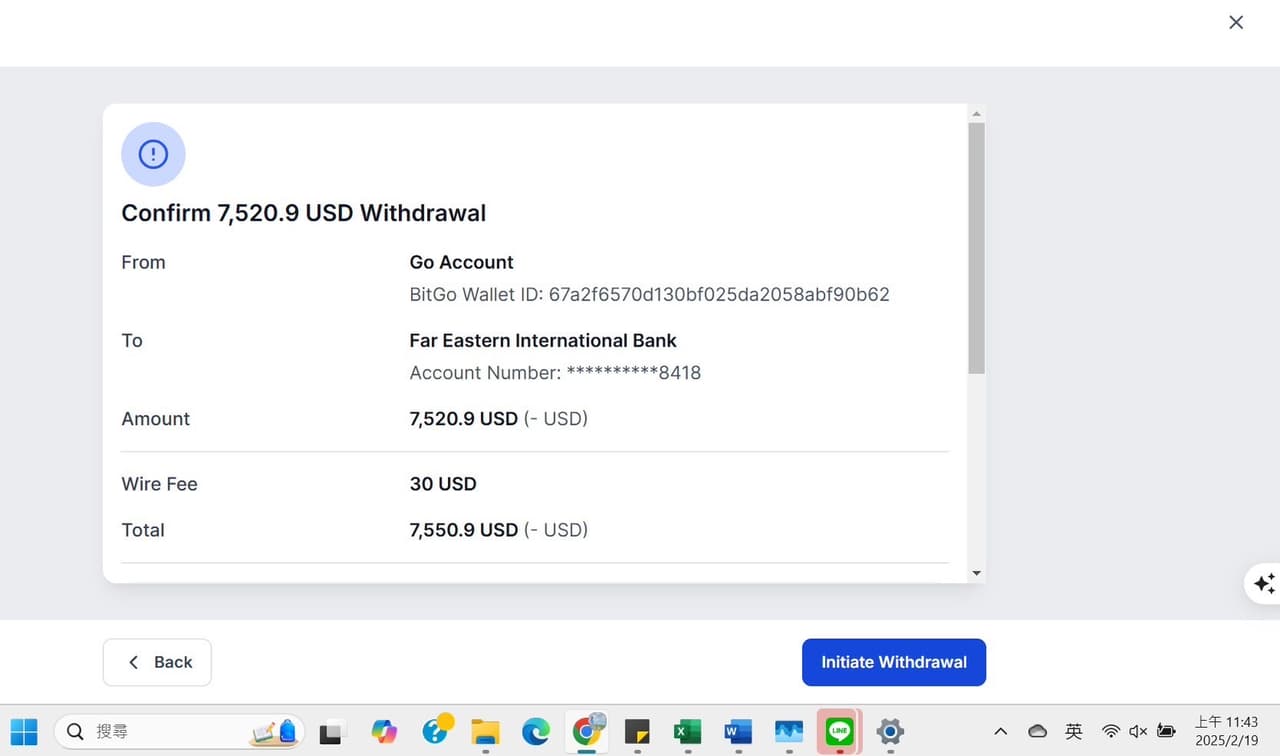Close the withdrawal dialog with X
1280x756 pixels.
click(x=1236, y=22)
